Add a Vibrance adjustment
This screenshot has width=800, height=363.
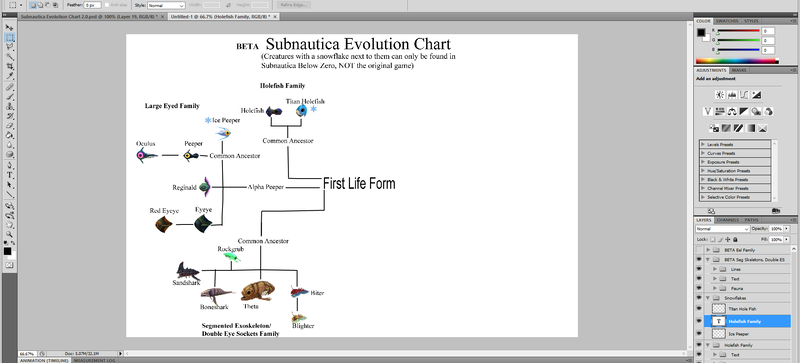point(708,111)
